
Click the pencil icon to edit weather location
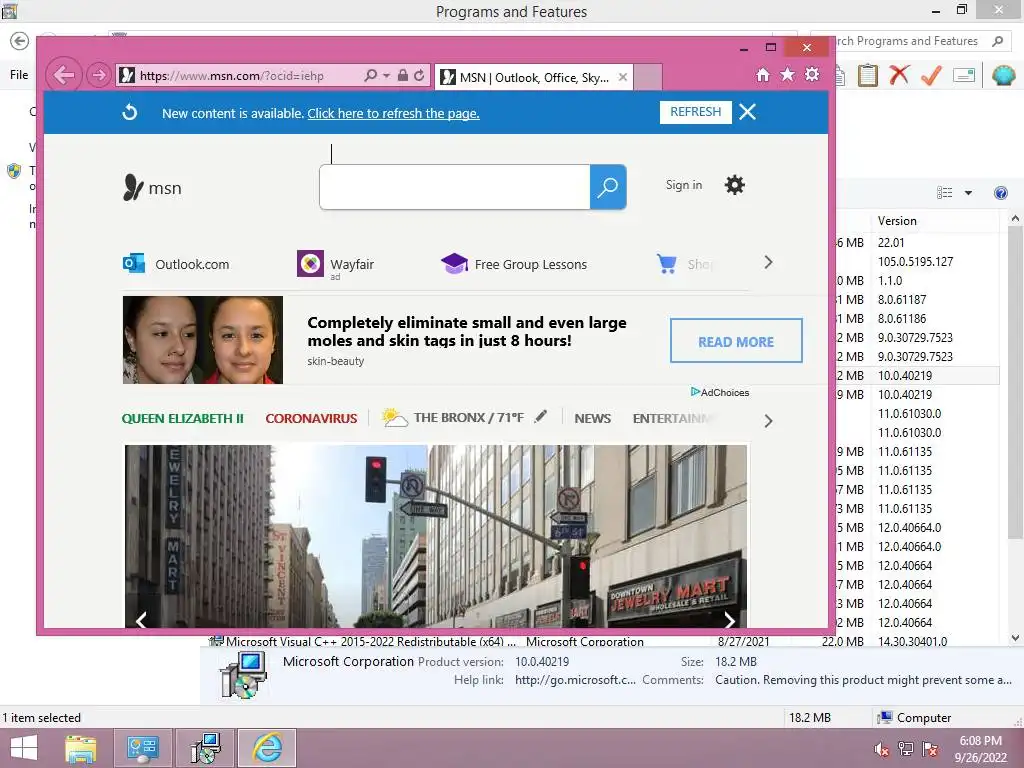coord(540,417)
